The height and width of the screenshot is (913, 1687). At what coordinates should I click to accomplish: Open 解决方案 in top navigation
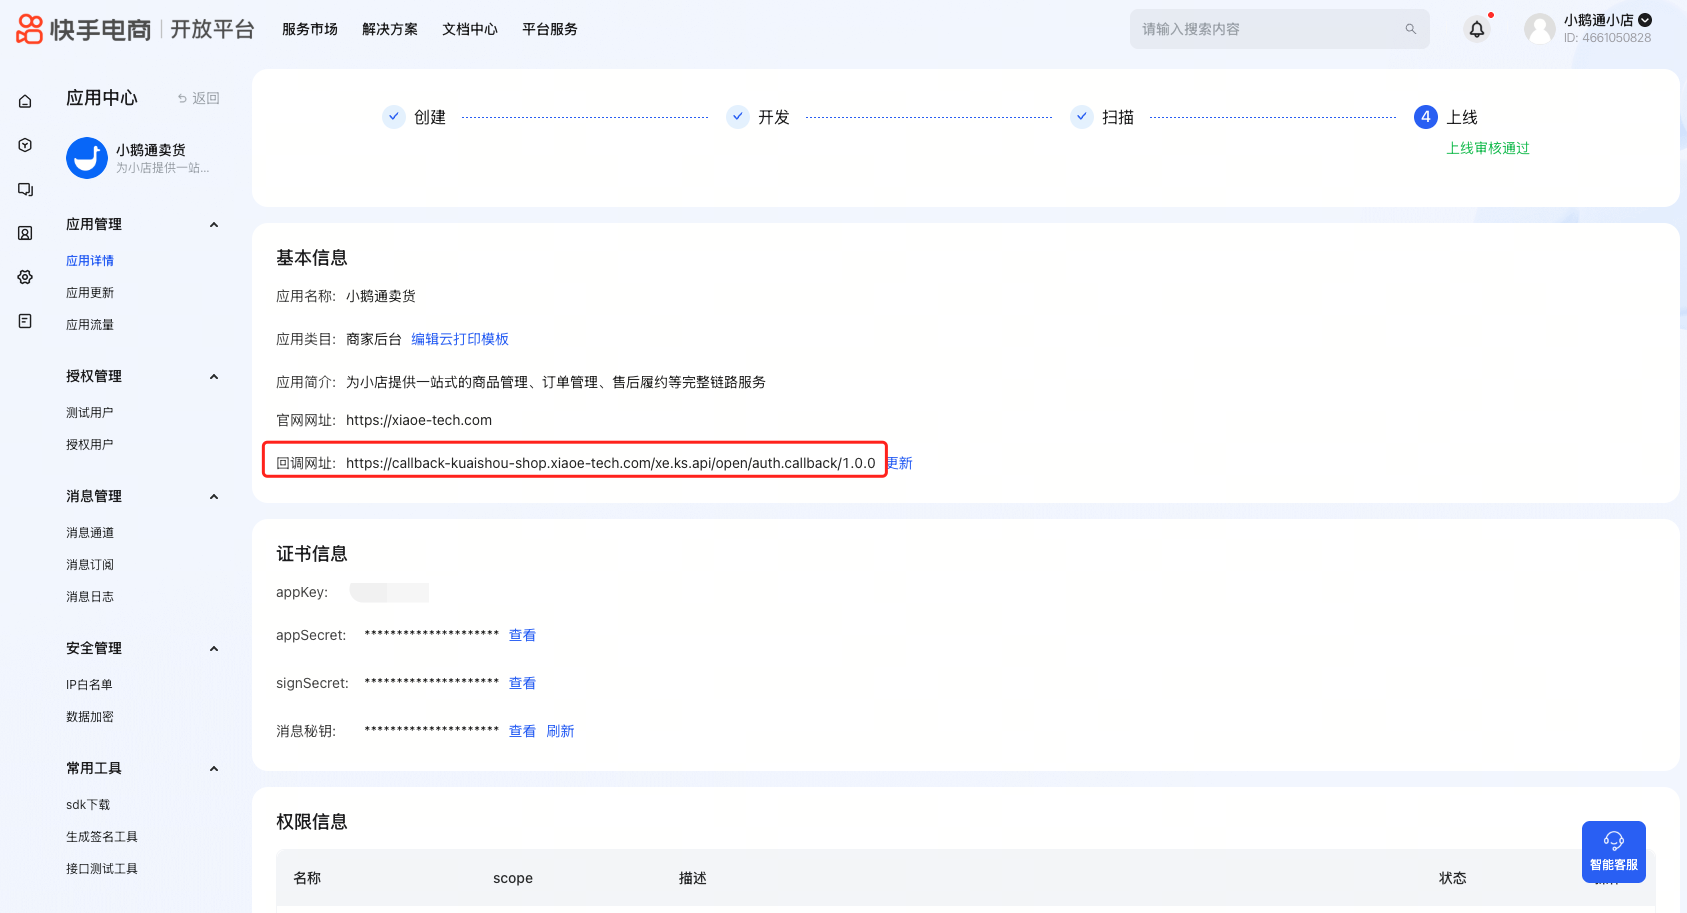(x=390, y=29)
